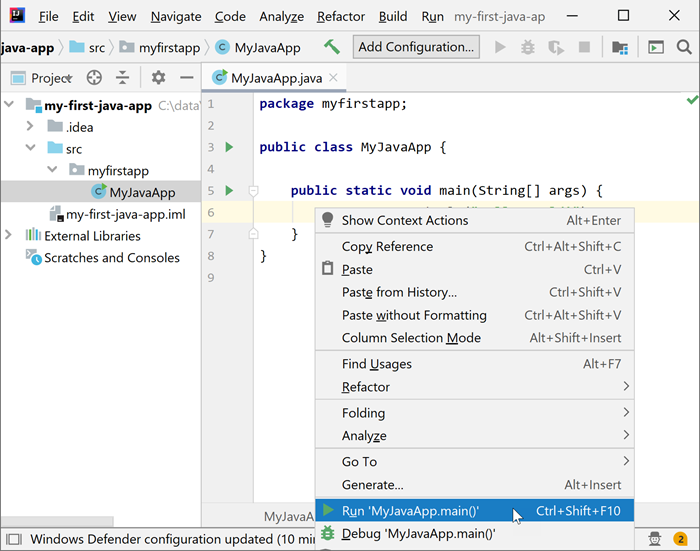The image size is (700, 551).
Task: Click the locate file crosshair icon
Action: tap(94, 78)
